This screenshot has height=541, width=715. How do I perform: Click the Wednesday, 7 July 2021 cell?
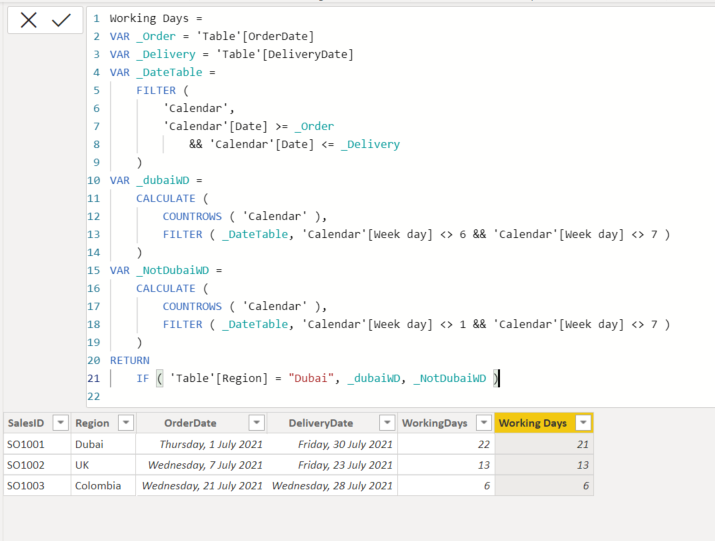[x=202, y=465]
